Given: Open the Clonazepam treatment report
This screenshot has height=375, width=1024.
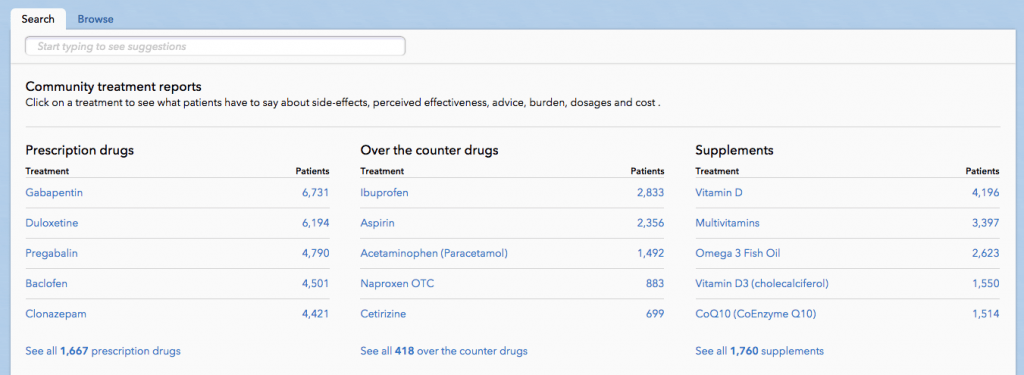Looking at the screenshot, I should coord(56,314).
